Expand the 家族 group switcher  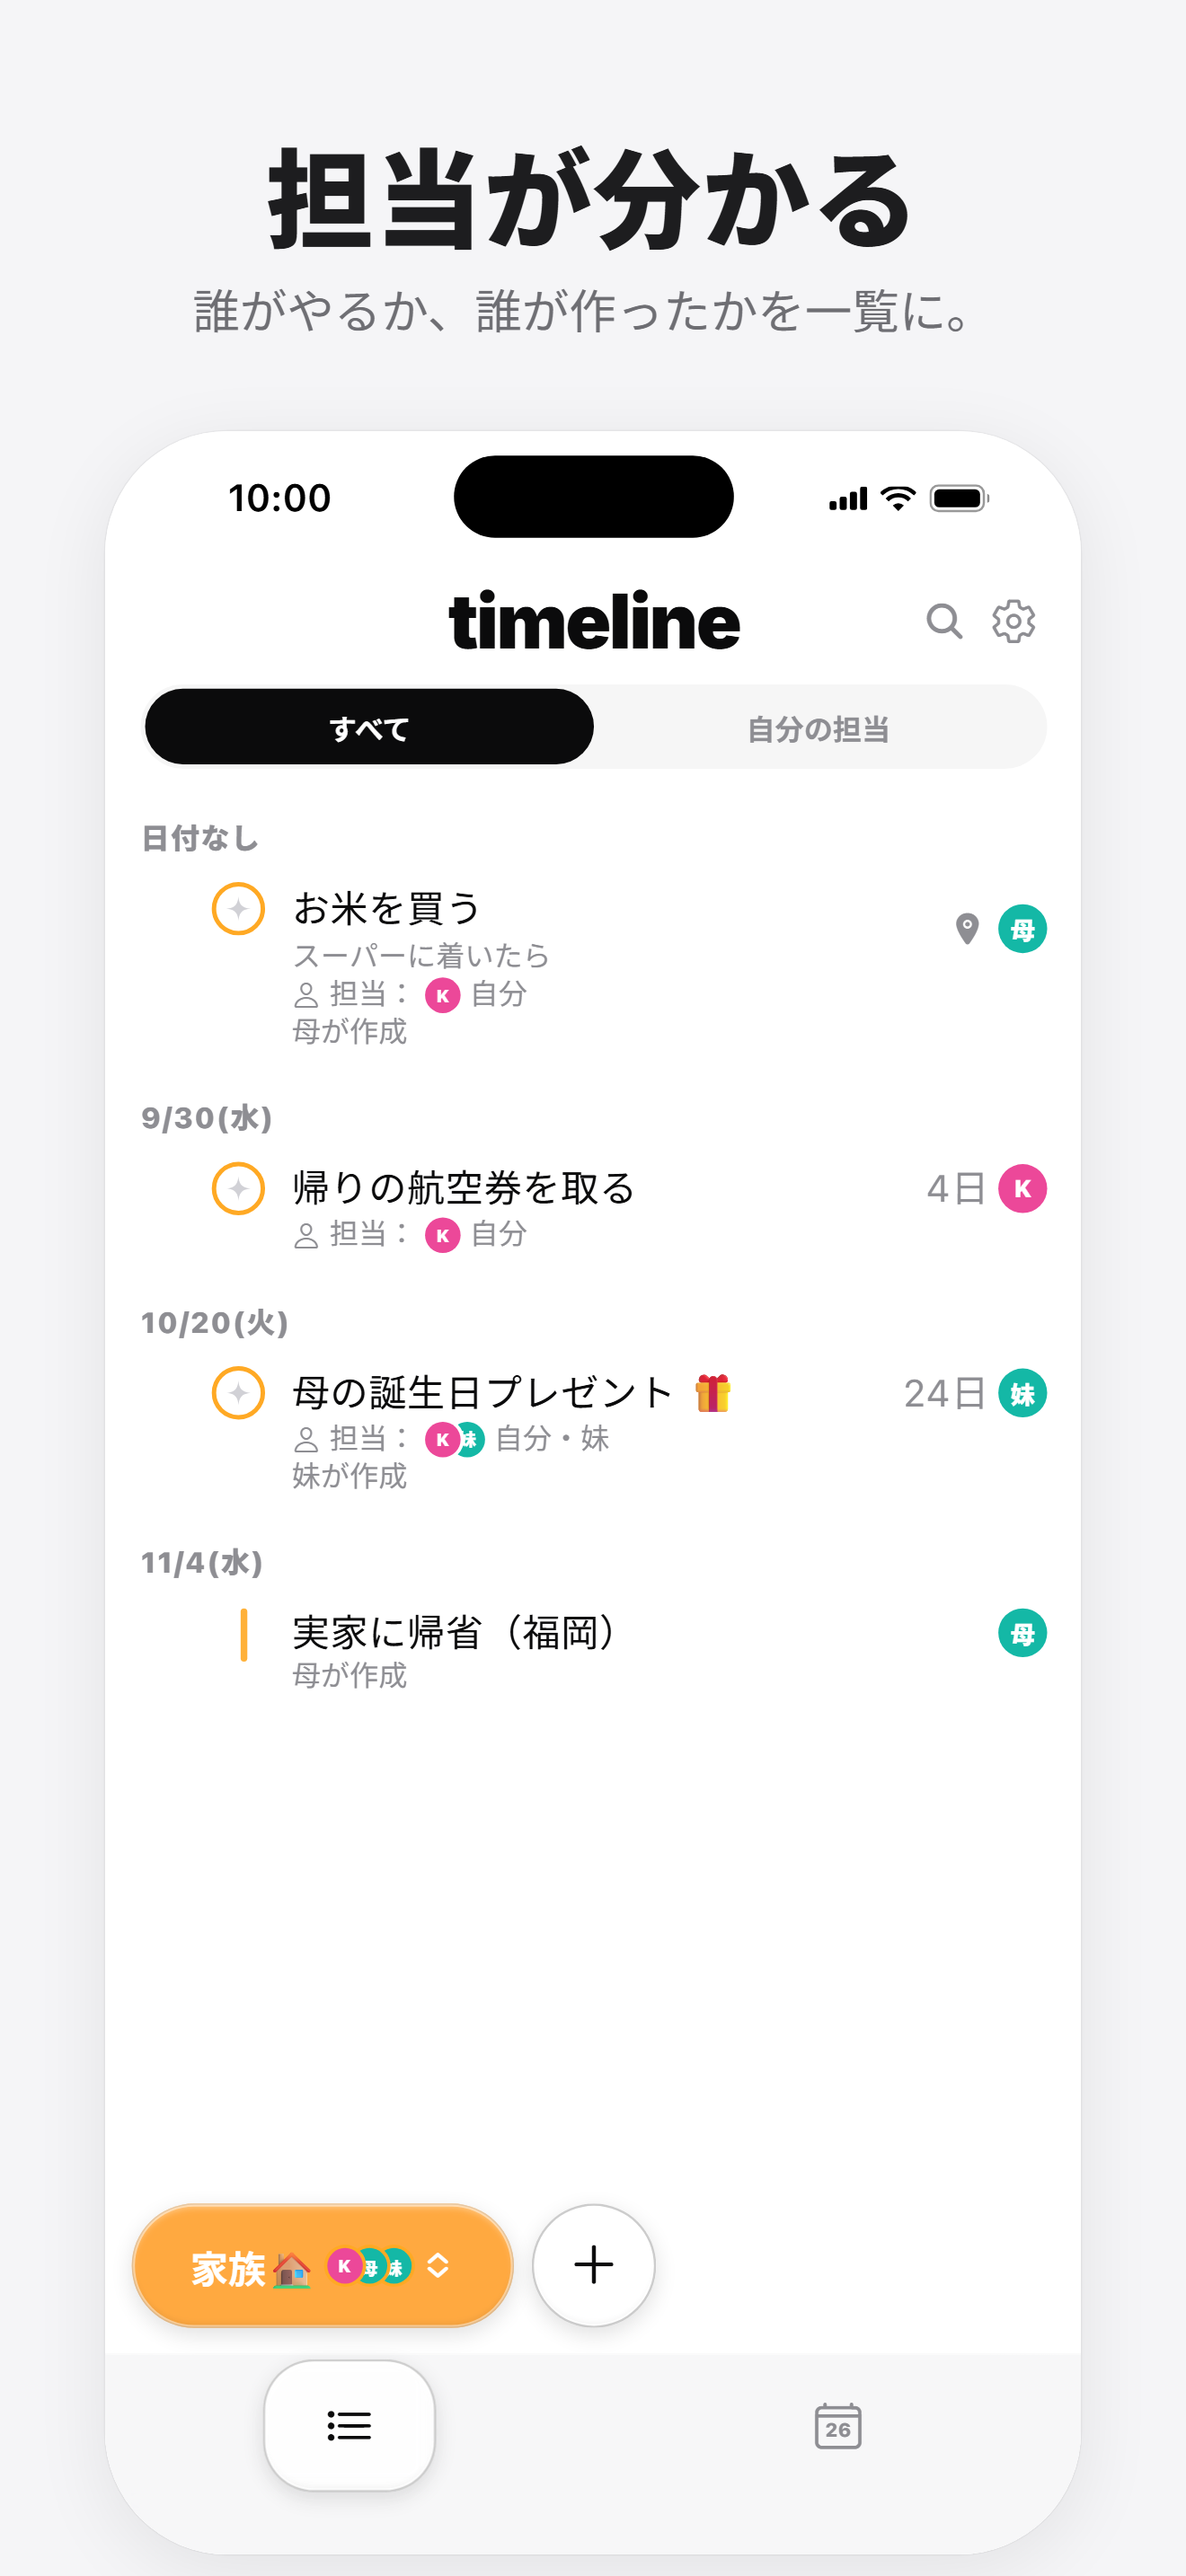pyautogui.click(x=322, y=2265)
